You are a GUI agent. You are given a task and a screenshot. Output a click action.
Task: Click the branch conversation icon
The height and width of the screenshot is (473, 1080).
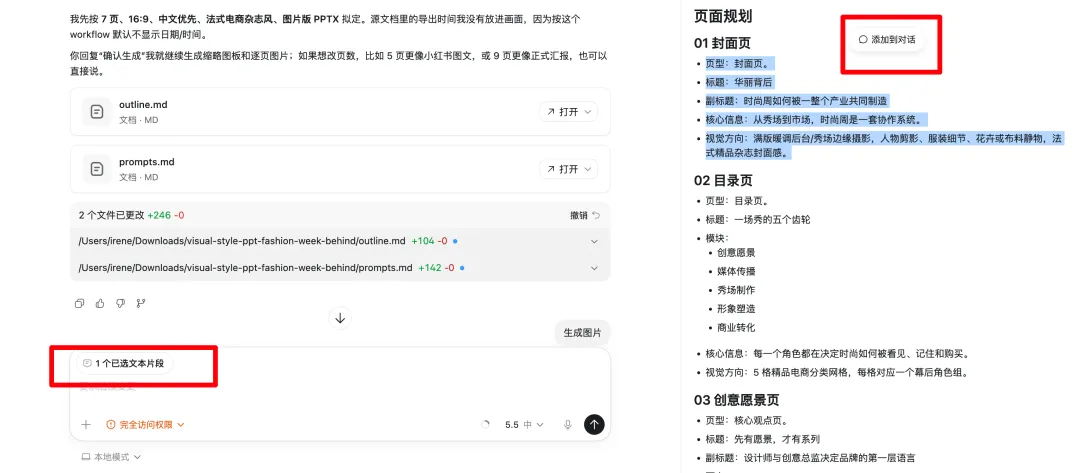pos(140,303)
